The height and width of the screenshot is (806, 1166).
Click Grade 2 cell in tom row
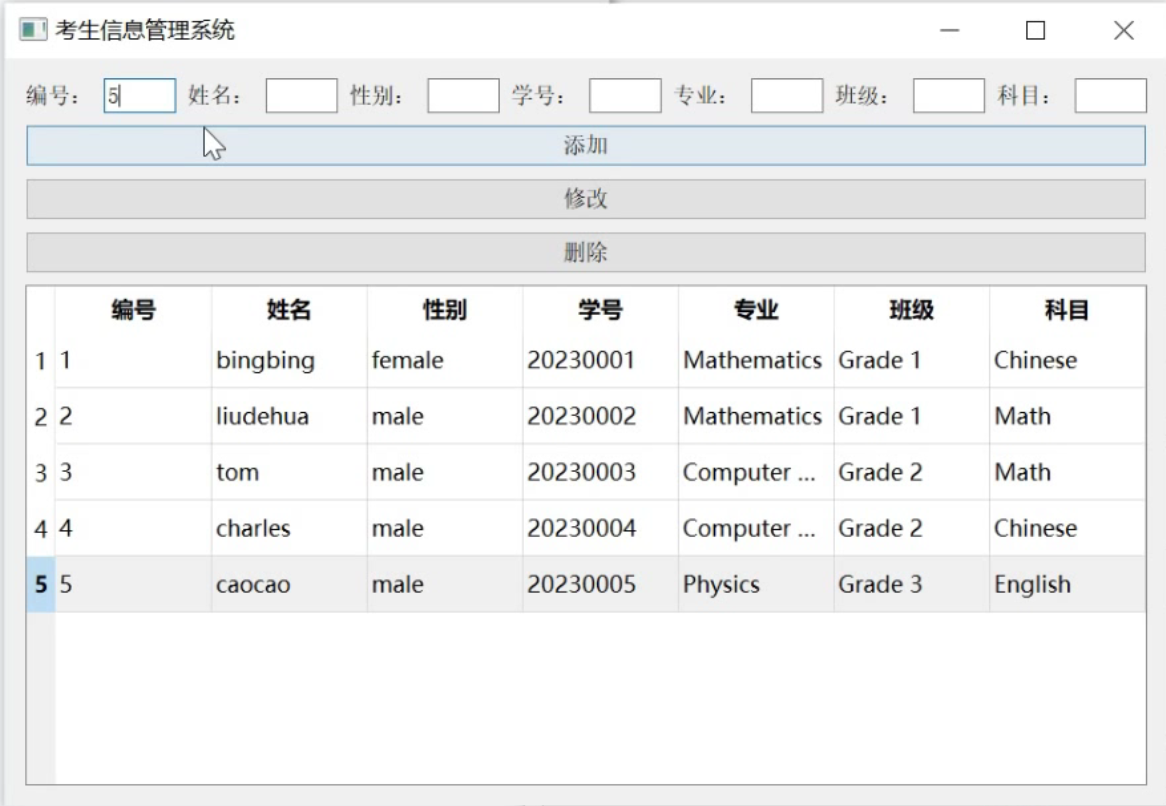912,472
